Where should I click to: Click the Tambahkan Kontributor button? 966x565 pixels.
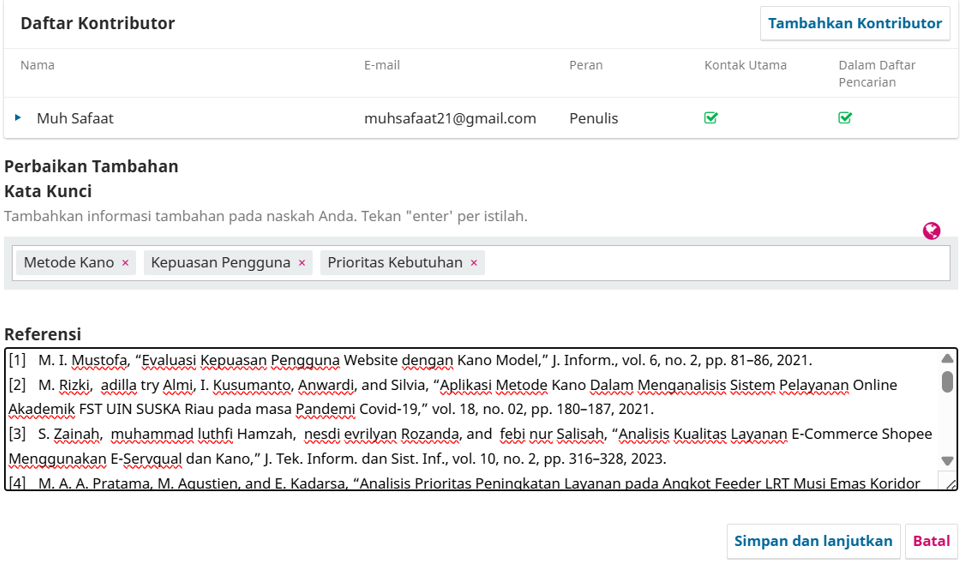(x=854, y=23)
